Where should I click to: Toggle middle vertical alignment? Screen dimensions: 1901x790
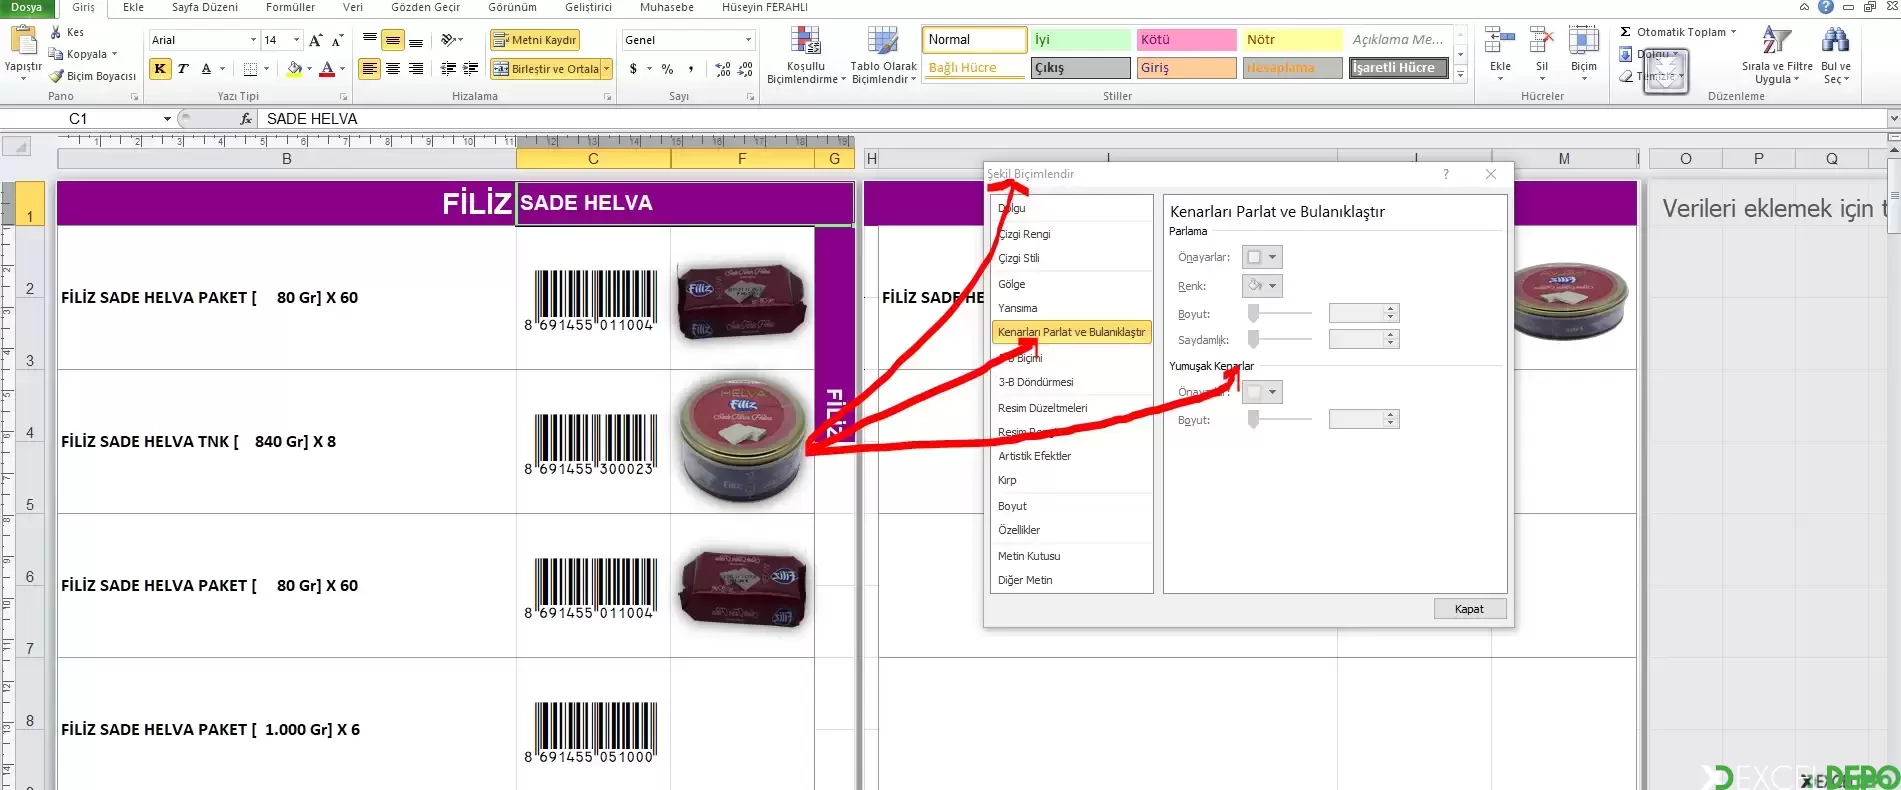point(393,40)
